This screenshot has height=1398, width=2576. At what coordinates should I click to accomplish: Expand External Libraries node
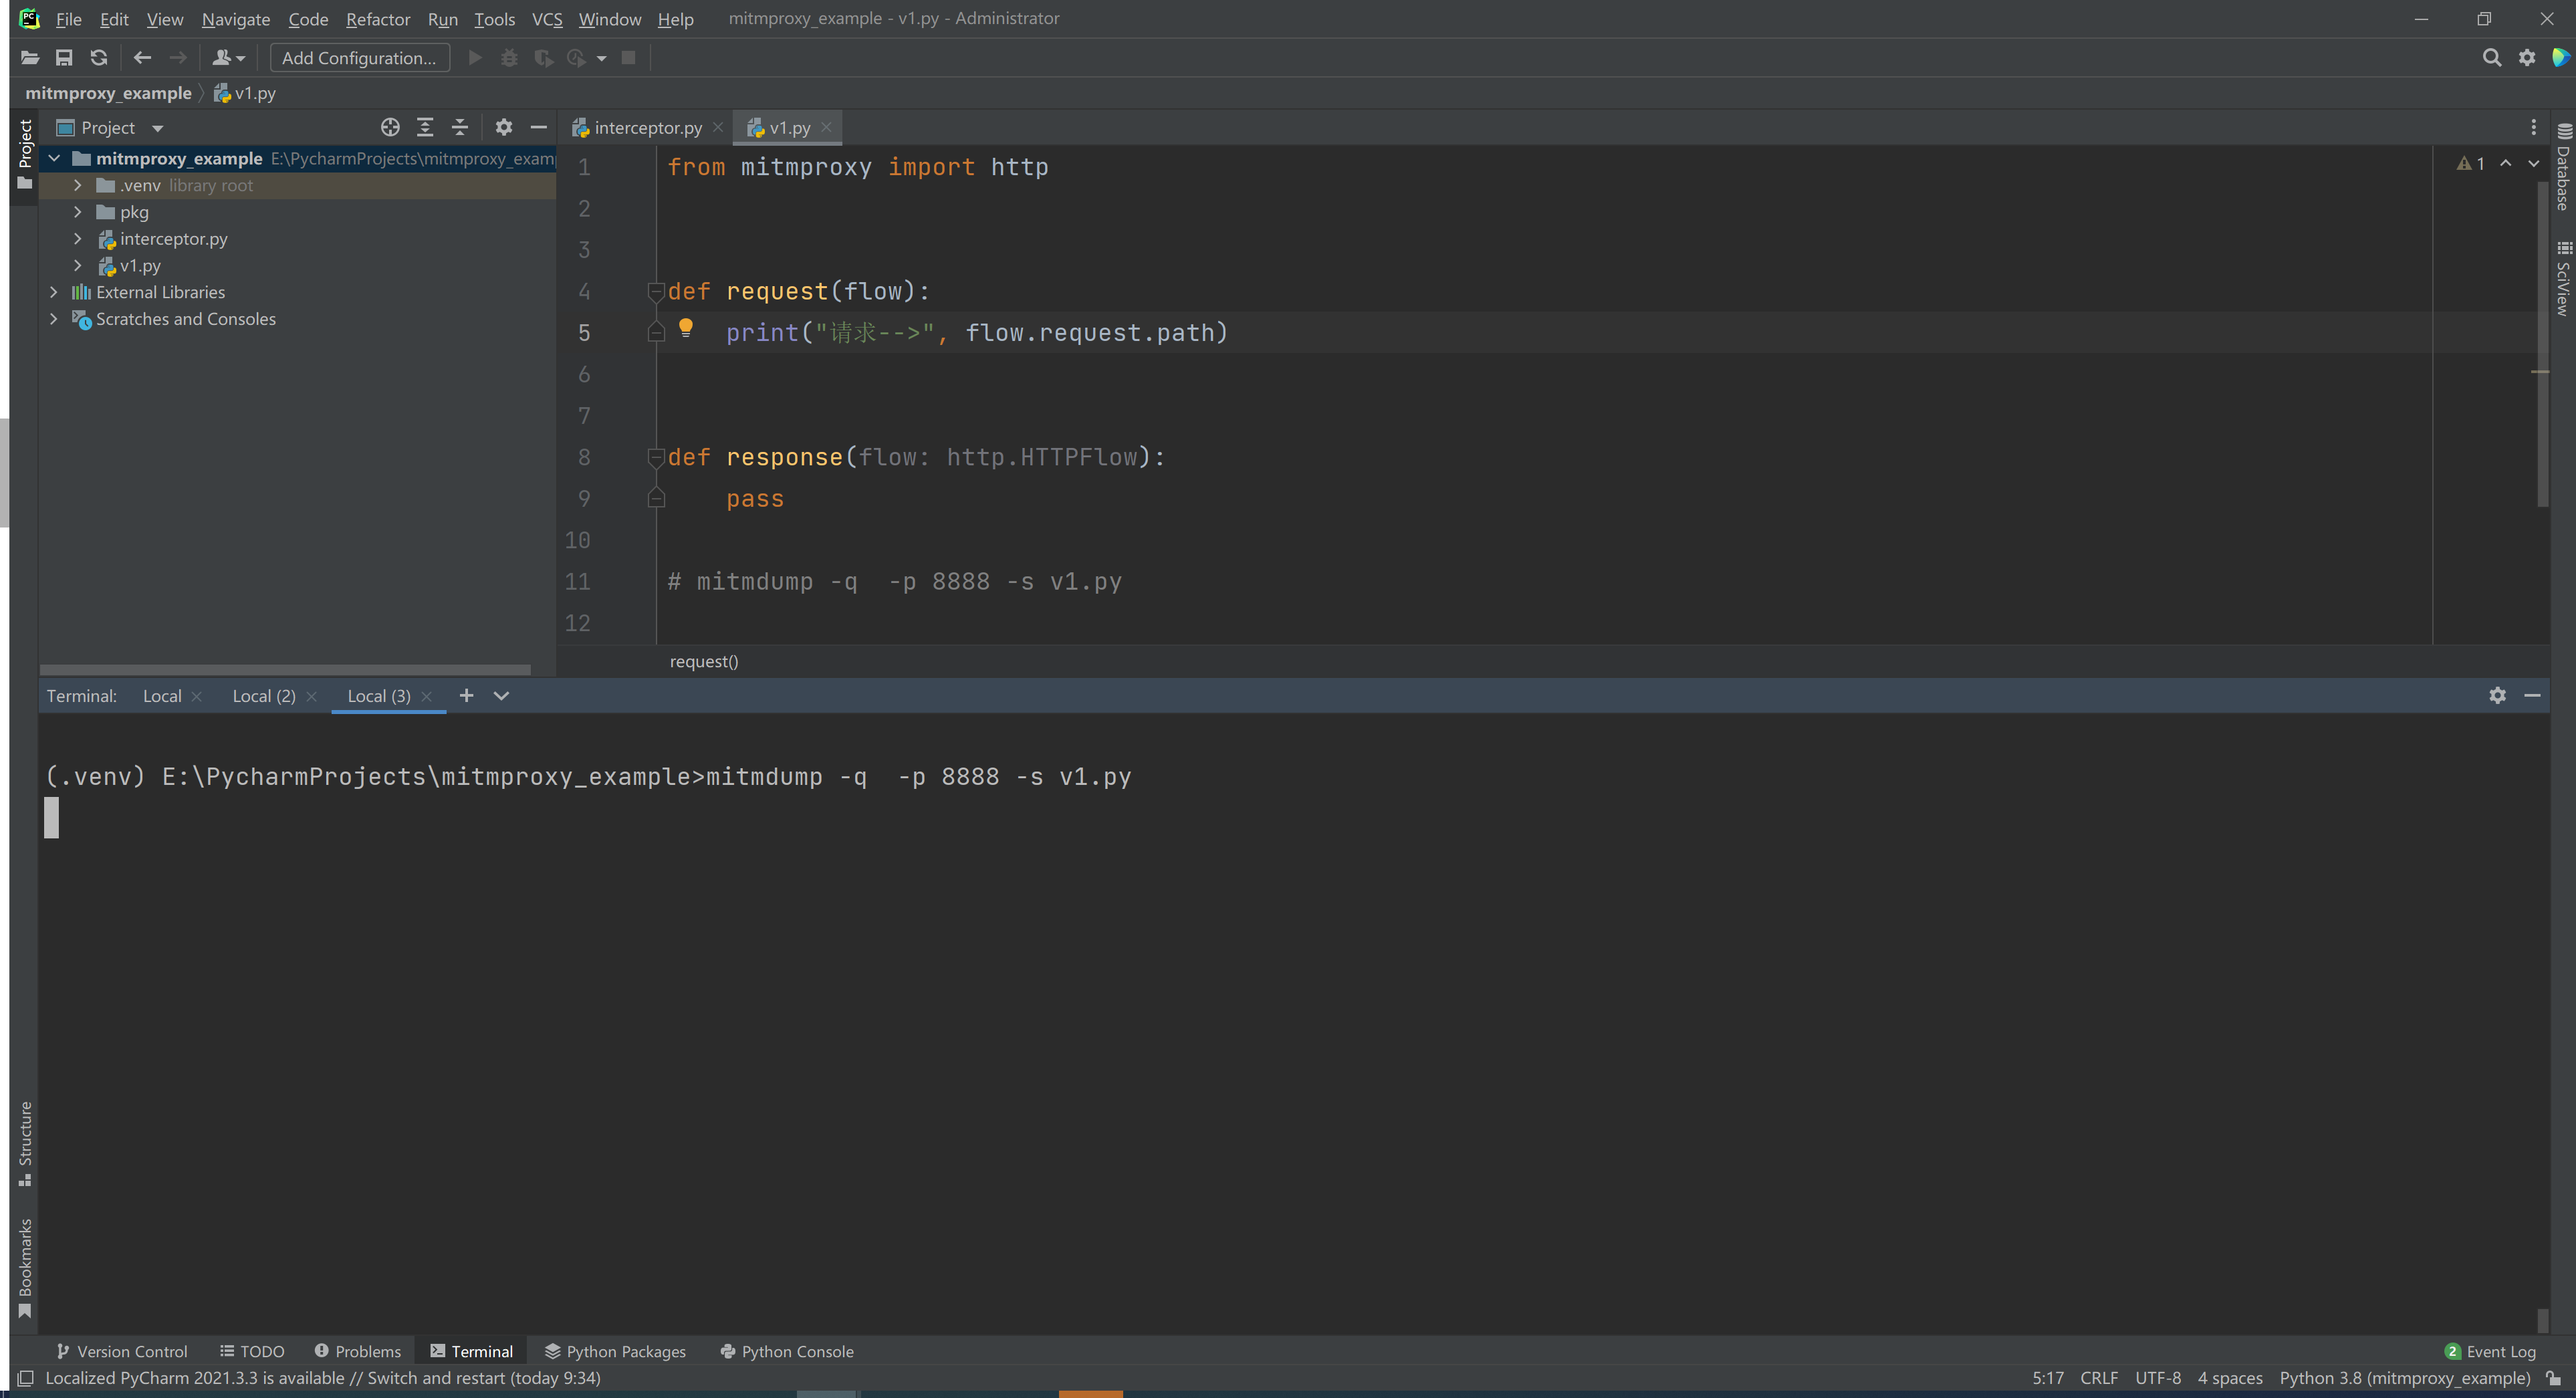click(54, 292)
